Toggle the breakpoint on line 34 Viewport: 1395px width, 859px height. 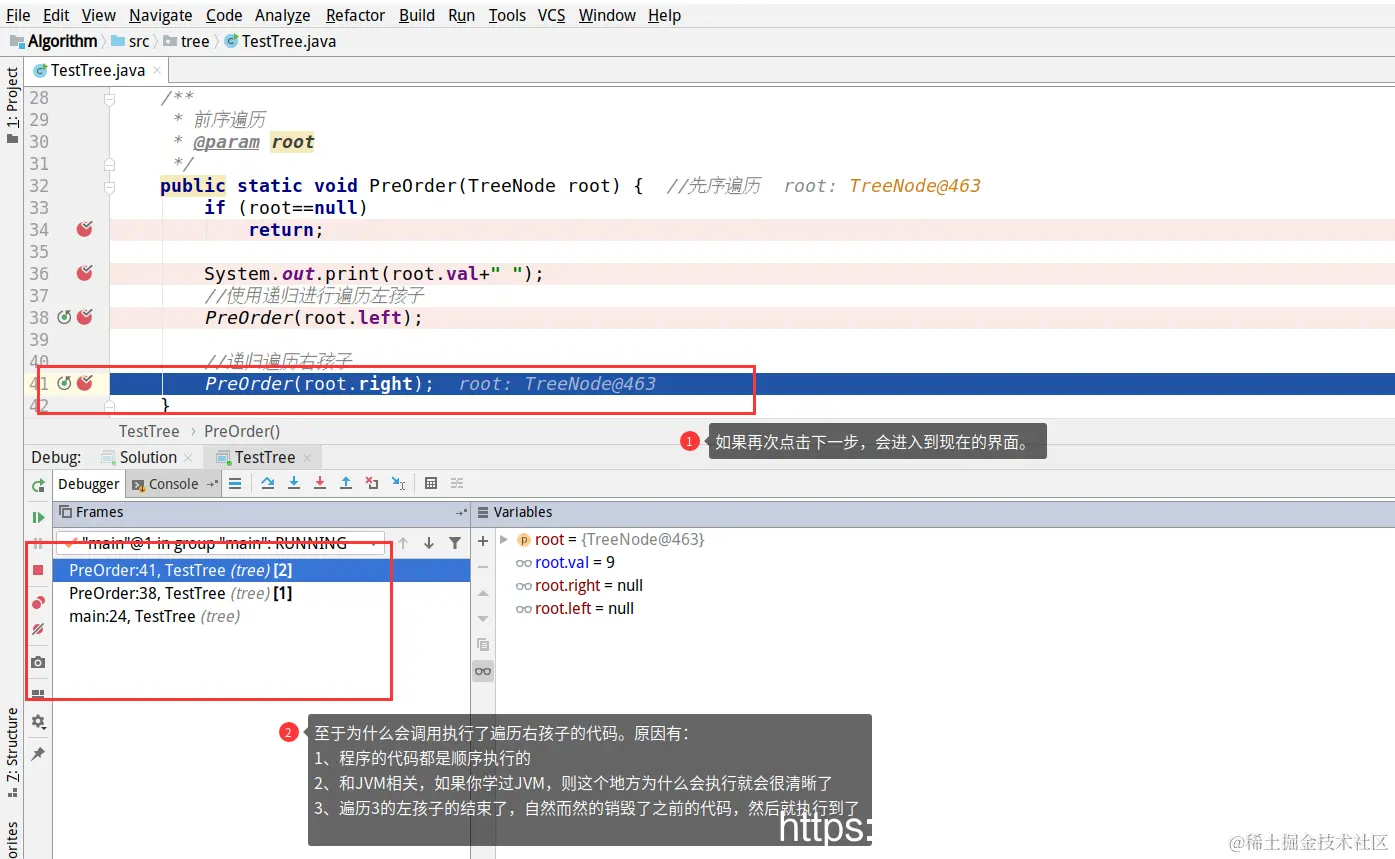click(x=84, y=229)
